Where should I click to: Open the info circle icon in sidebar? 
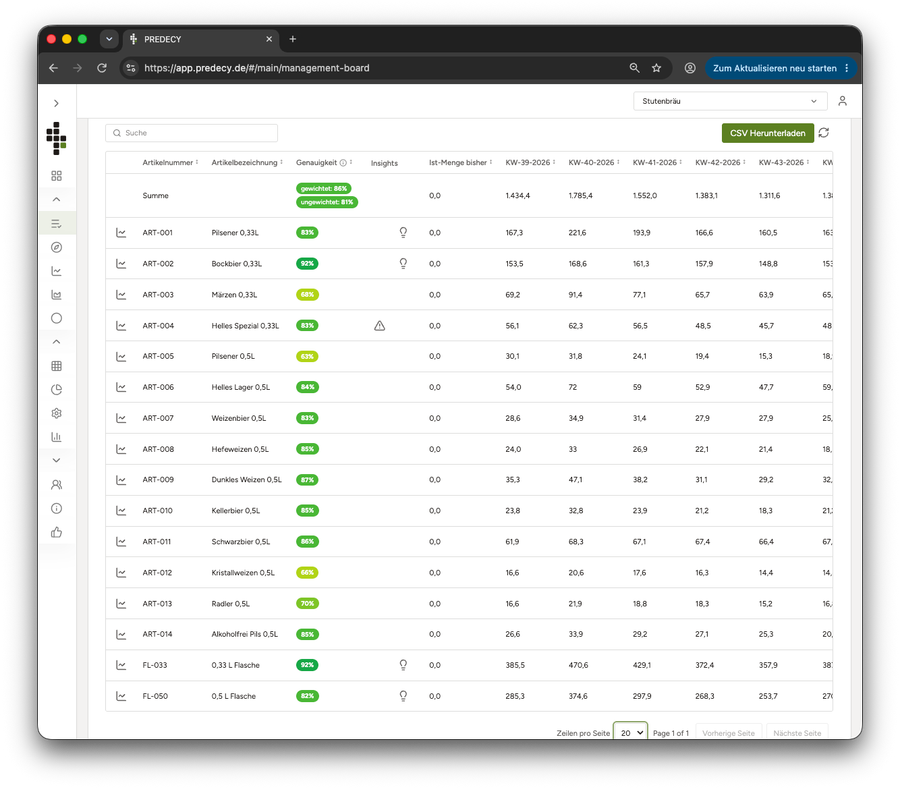[x=56, y=508]
